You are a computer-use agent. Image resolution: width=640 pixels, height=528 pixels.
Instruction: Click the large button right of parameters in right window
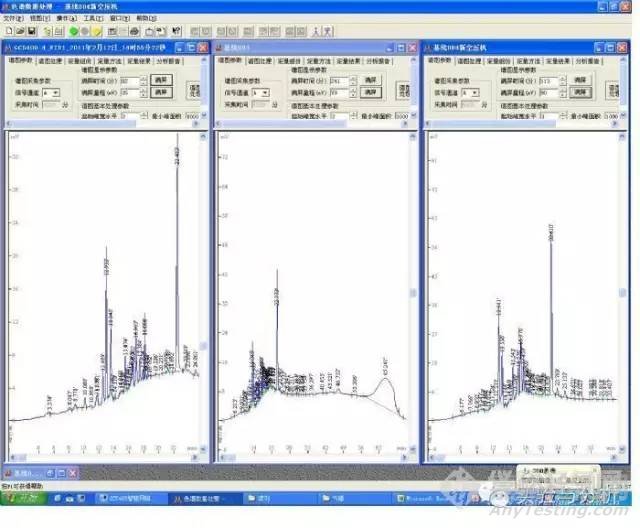pyautogui.click(x=615, y=90)
